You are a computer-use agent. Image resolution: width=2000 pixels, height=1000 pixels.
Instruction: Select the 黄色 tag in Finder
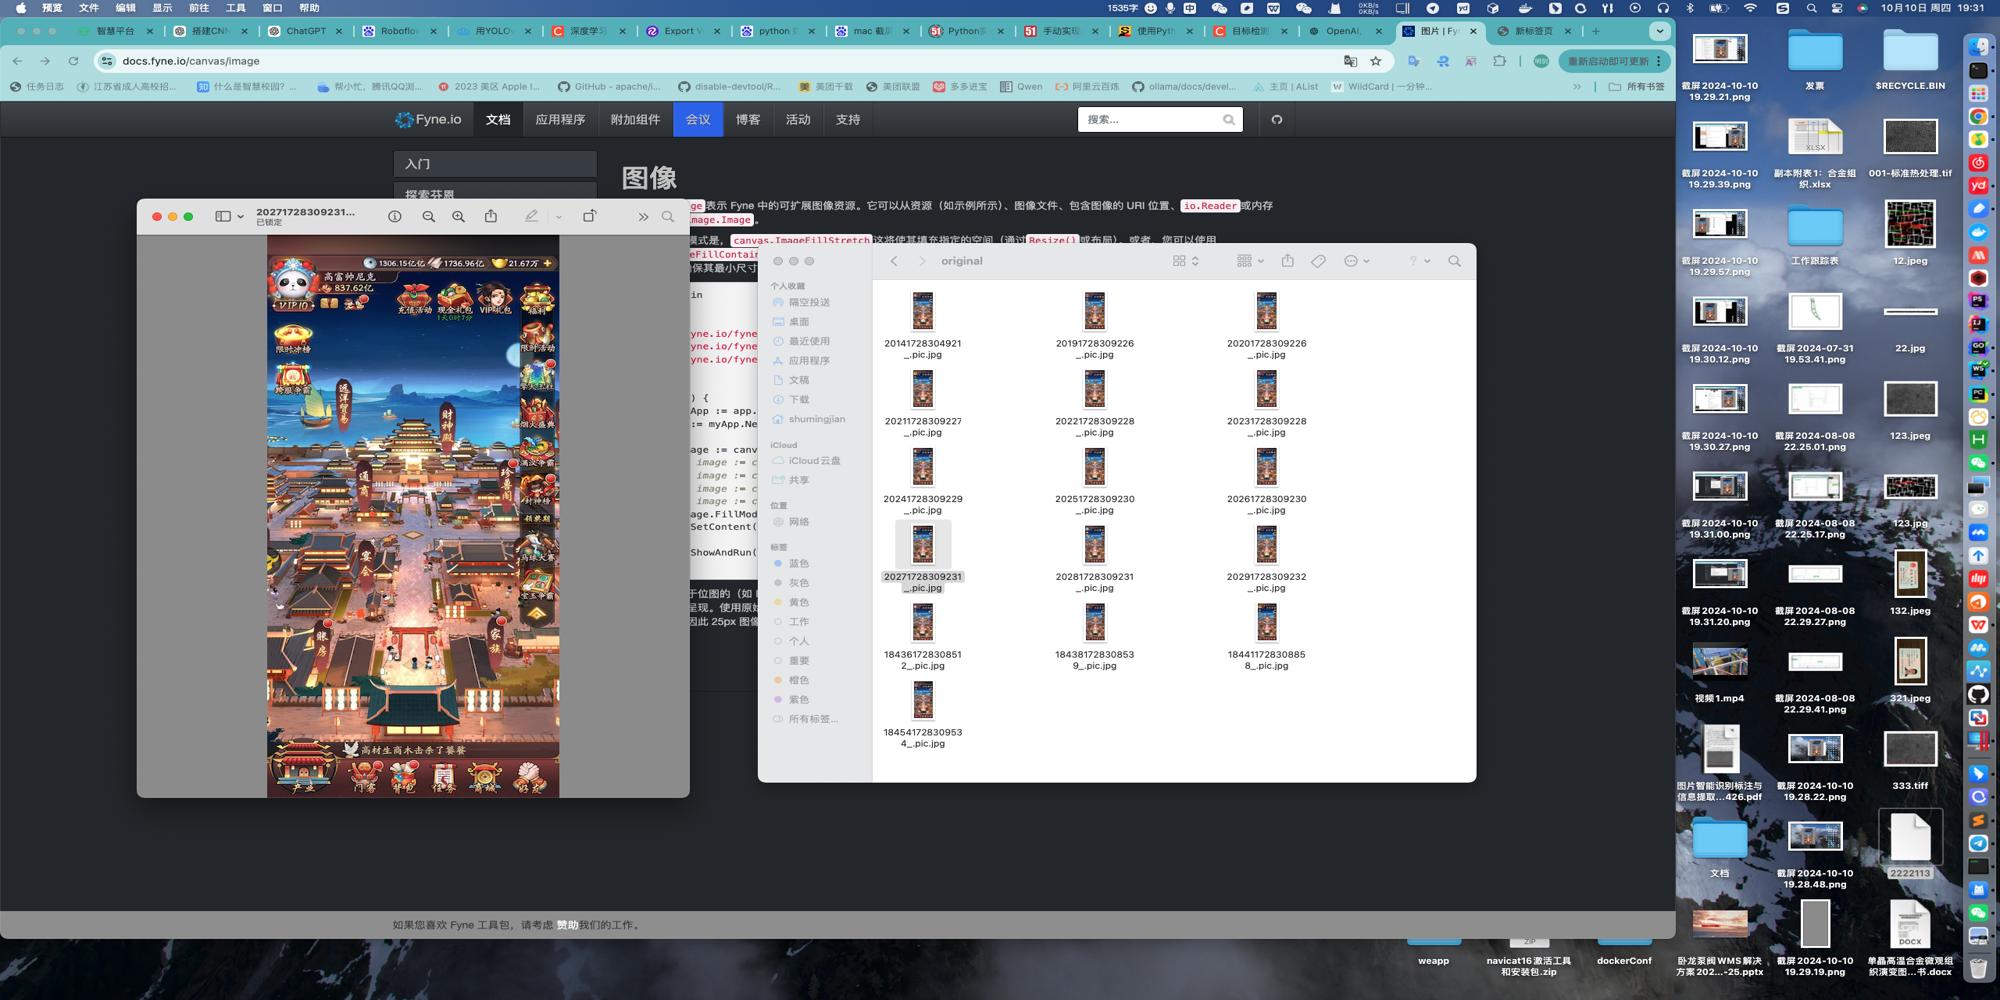(x=790, y=603)
